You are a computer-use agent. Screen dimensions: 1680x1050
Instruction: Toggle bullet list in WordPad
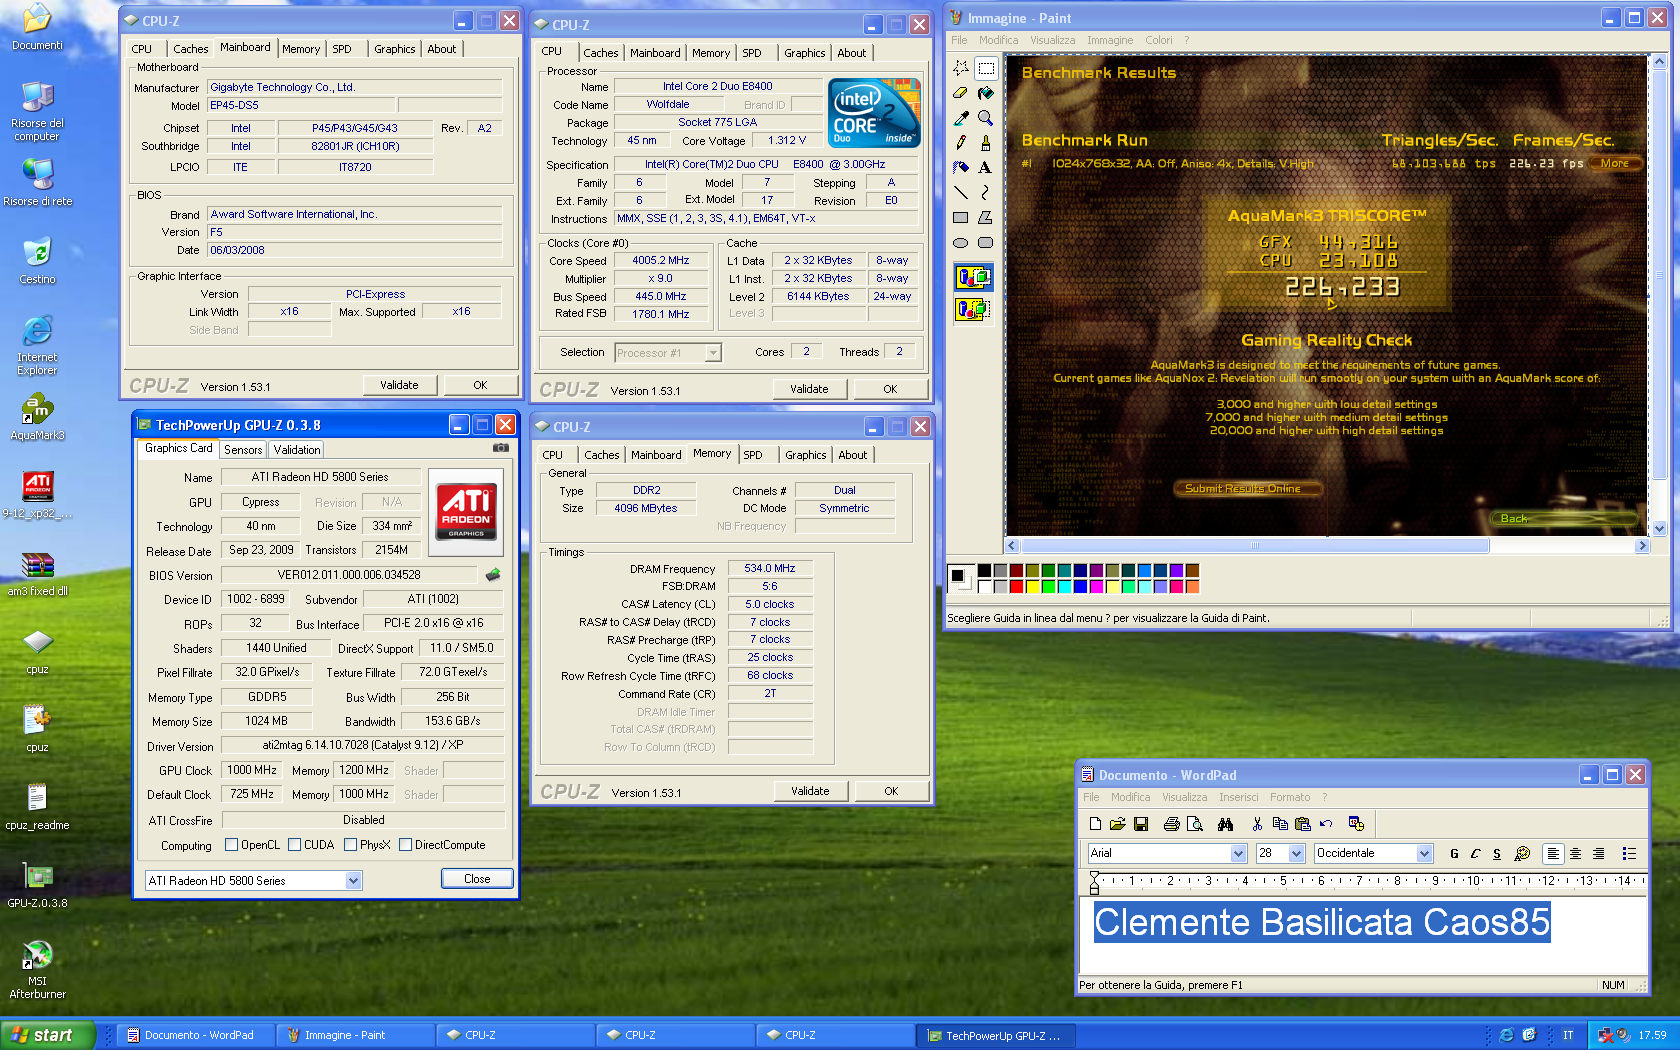point(1629,853)
